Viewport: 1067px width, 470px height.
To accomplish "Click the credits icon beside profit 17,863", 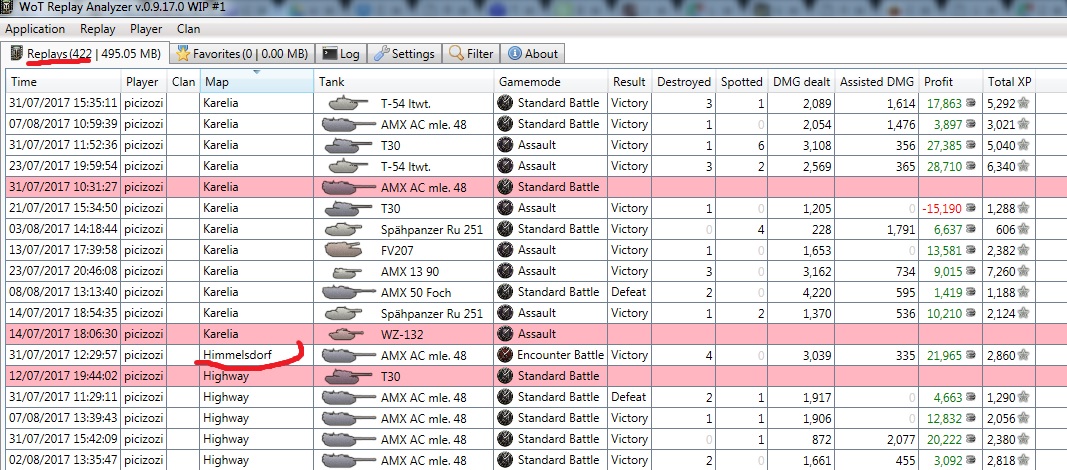I will pos(970,103).
